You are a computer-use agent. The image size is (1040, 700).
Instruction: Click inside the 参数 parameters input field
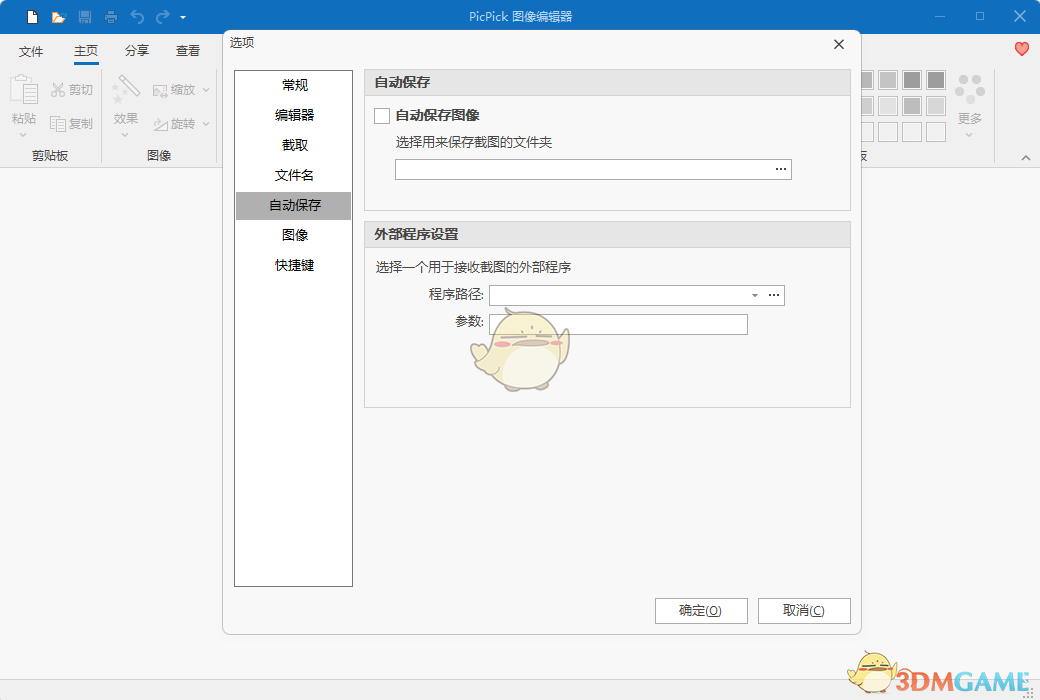click(x=618, y=324)
